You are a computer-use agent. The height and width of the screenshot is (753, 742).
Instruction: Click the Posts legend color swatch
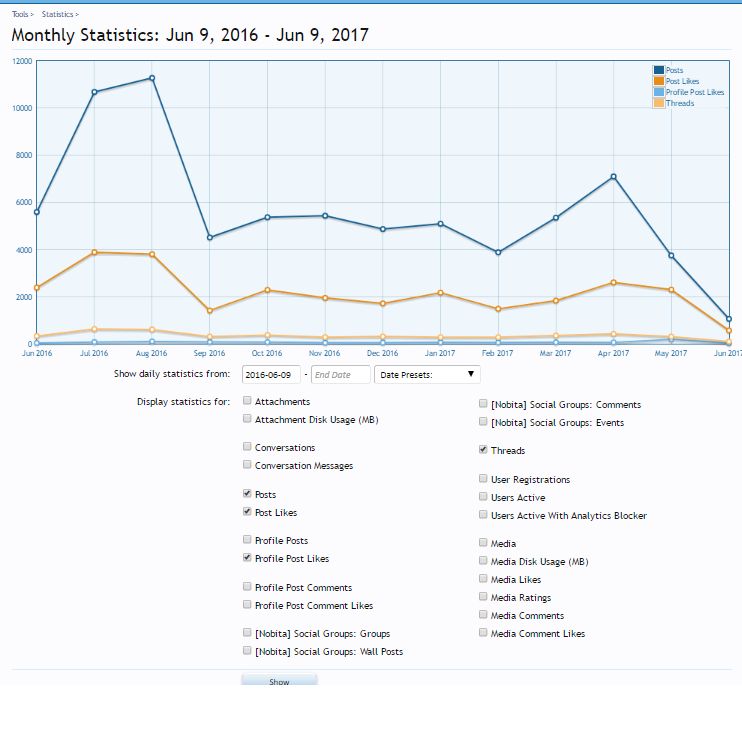click(659, 71)
